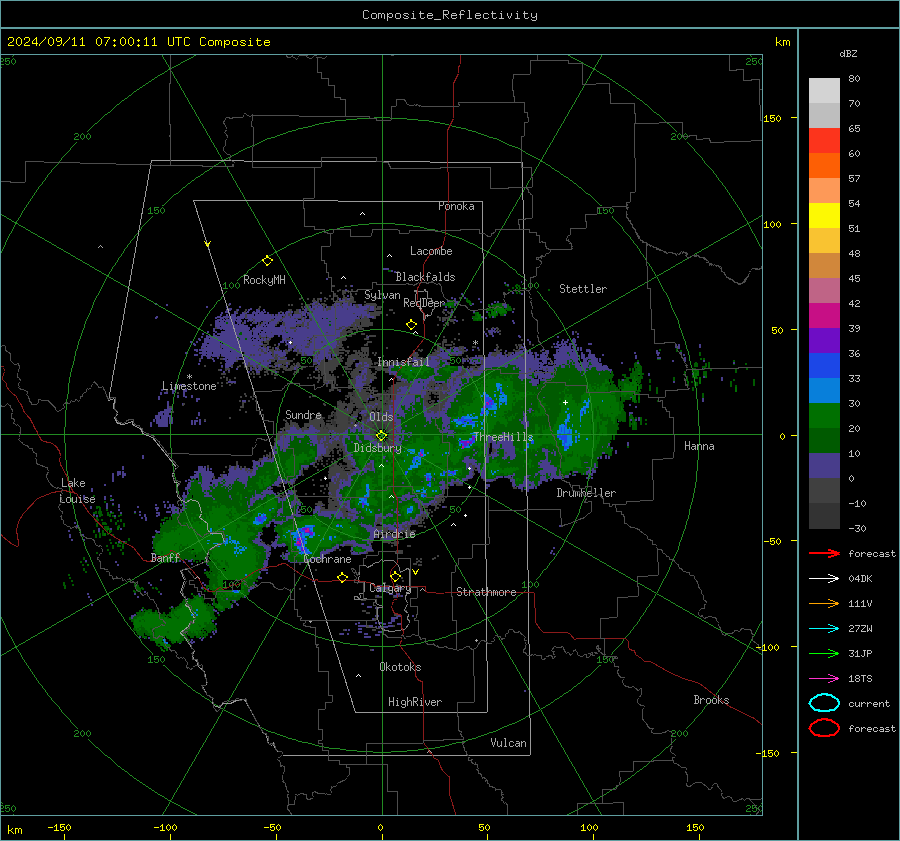
Task: Pick the bright yellow swatch between 54 and 51
Action: click(x=824, y=216)
